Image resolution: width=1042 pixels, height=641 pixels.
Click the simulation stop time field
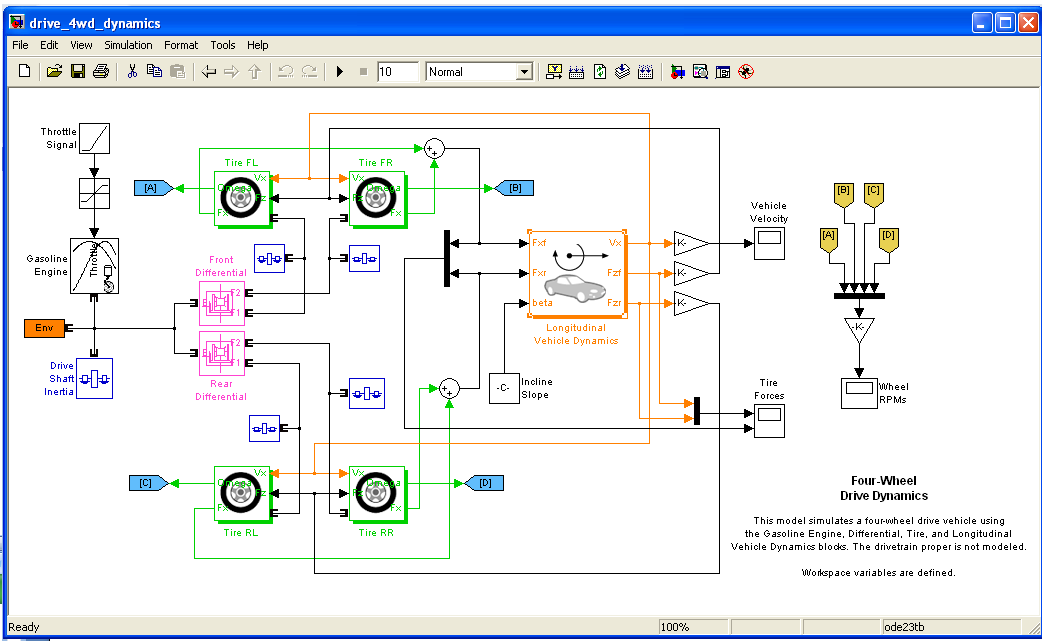(397, 72)
